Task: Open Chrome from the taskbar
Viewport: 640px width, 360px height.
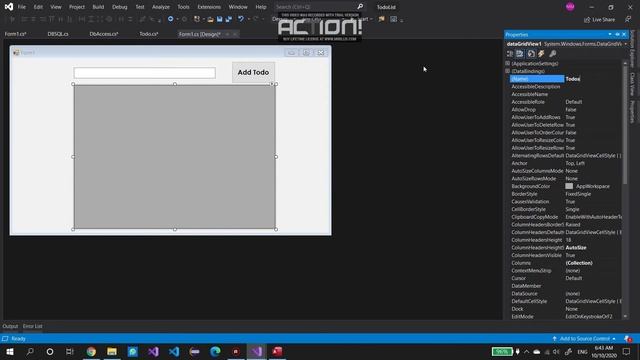Action: coord(91,351)
